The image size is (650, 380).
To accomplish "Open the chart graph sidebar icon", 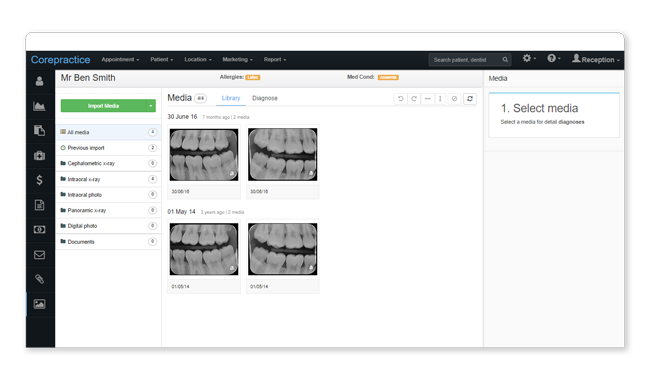I will click(39, 106).
